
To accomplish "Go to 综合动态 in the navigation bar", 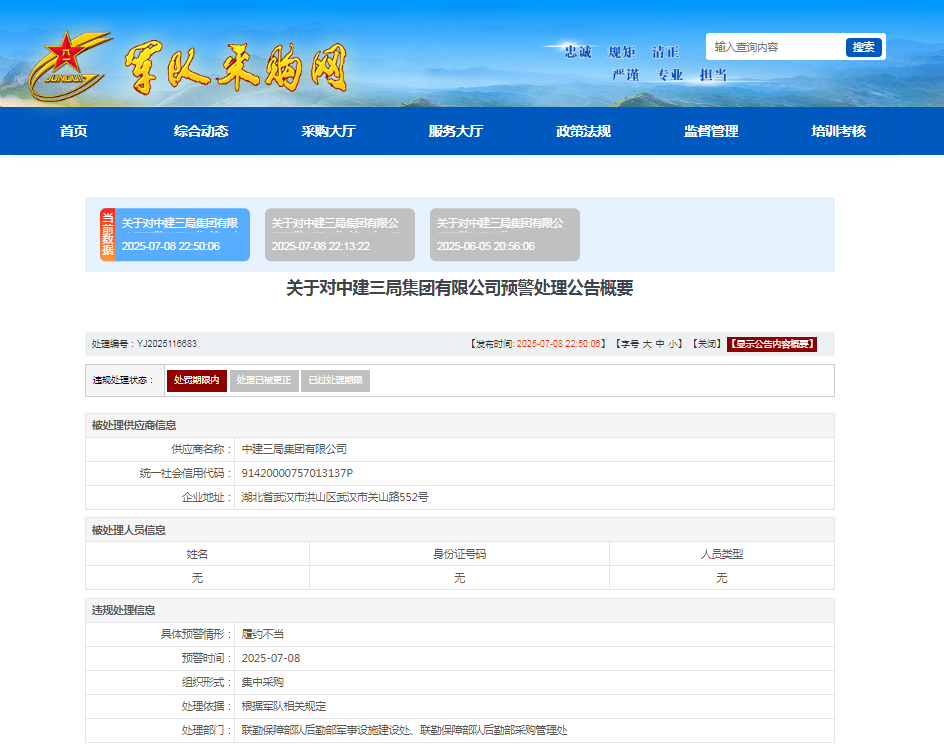I will coord(201,131).
